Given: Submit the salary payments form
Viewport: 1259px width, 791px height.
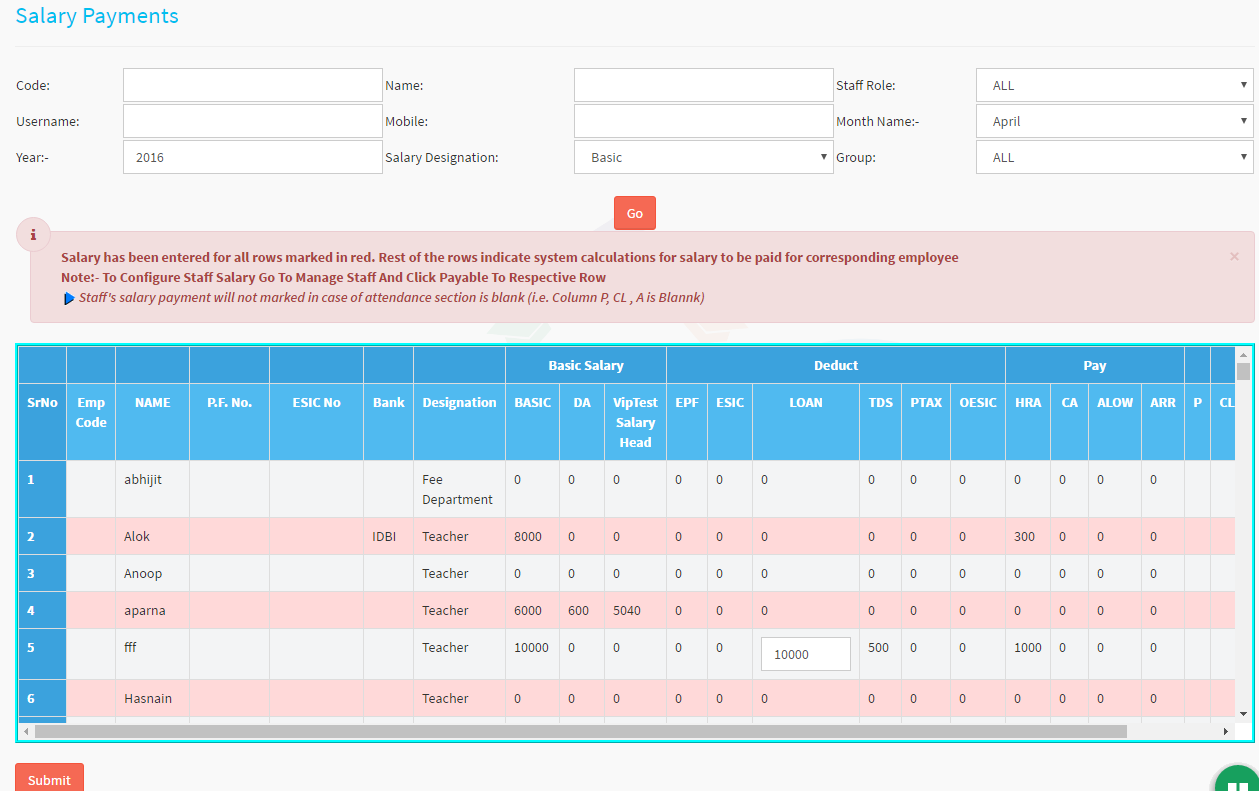Looking at the screenshot, I should [x=49, y=779].
